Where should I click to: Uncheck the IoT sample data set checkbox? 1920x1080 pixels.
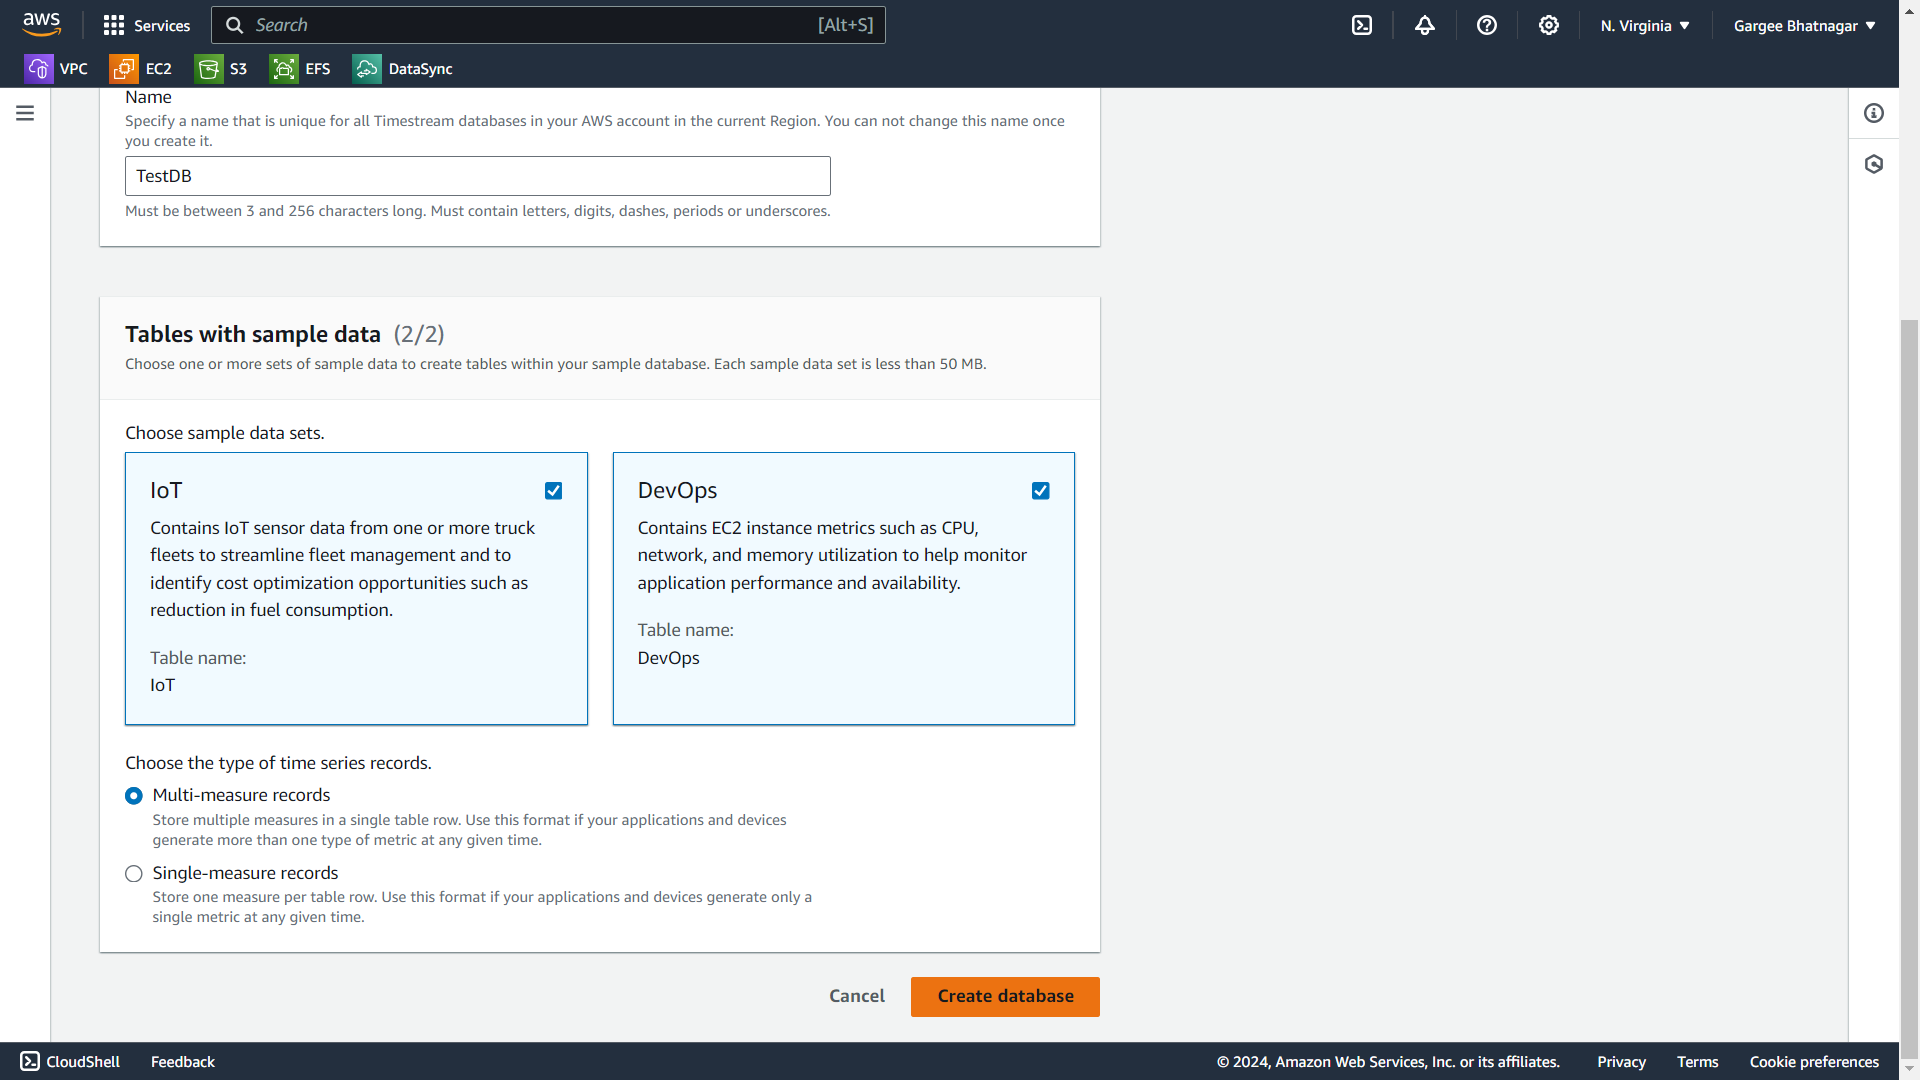tap(553, 491)
